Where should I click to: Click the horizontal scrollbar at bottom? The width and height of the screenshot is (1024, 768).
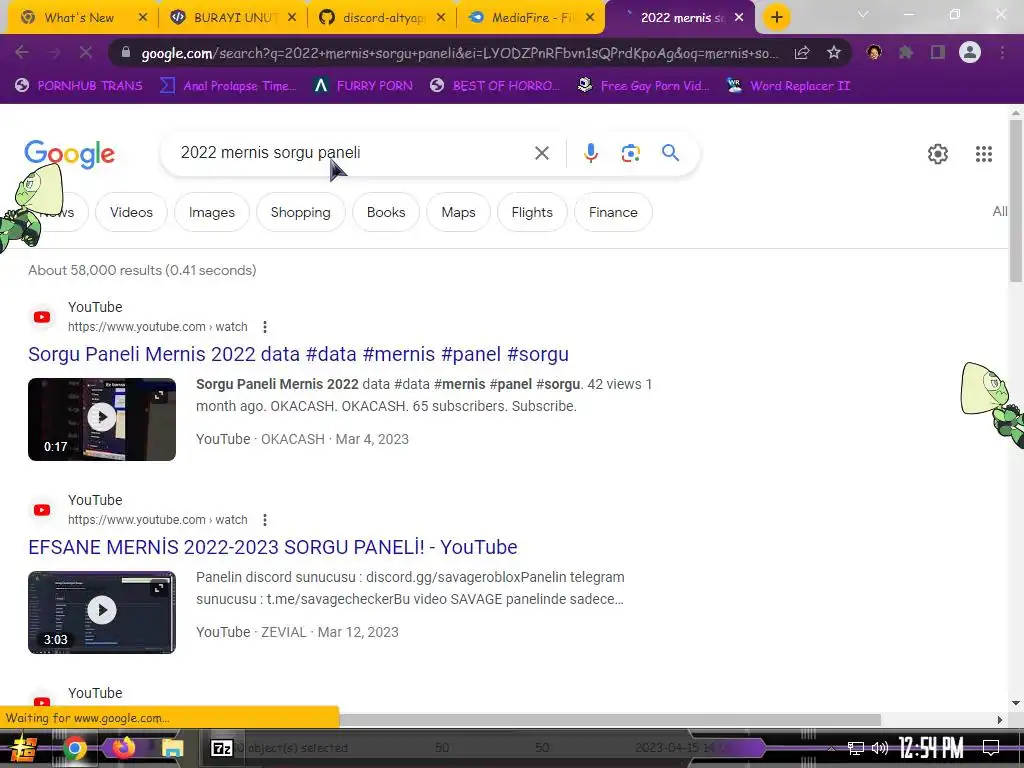[610, 720]
